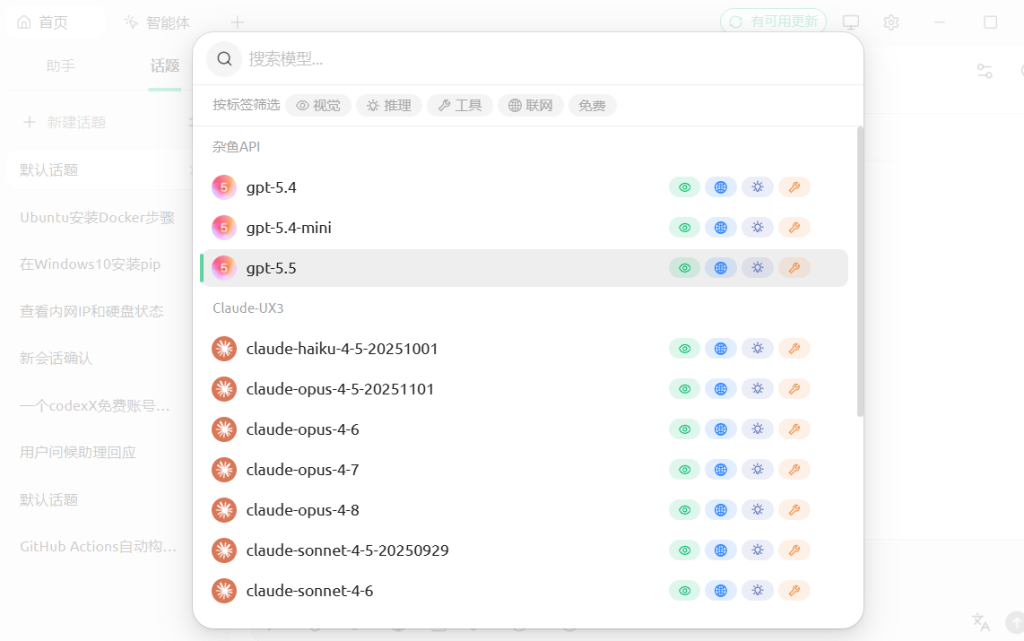Click the wrench icon for claude-opus-4-5-20251101
This screenshot has width=1024, height=641.
coord(794,389)
